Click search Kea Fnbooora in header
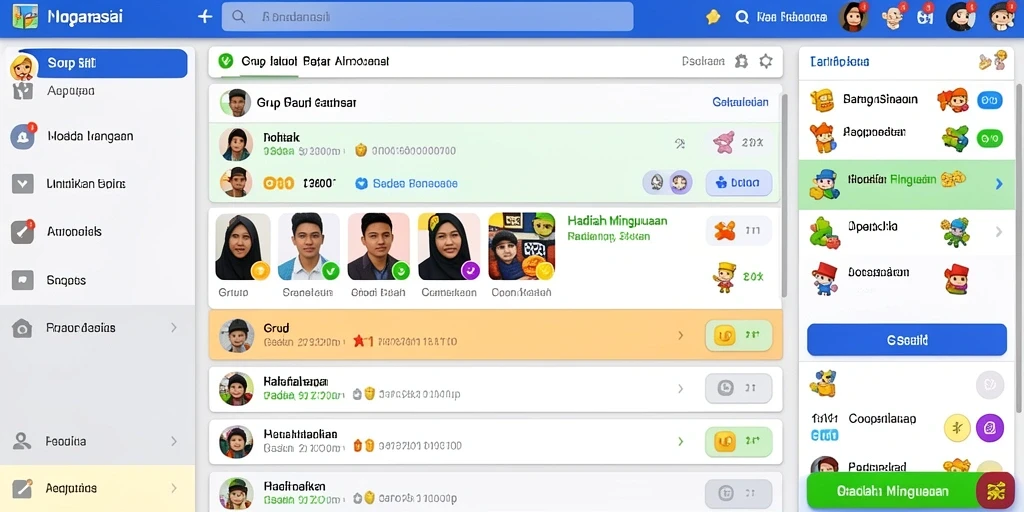Screen dimensions: 1024x512 (x=781, y=17)
